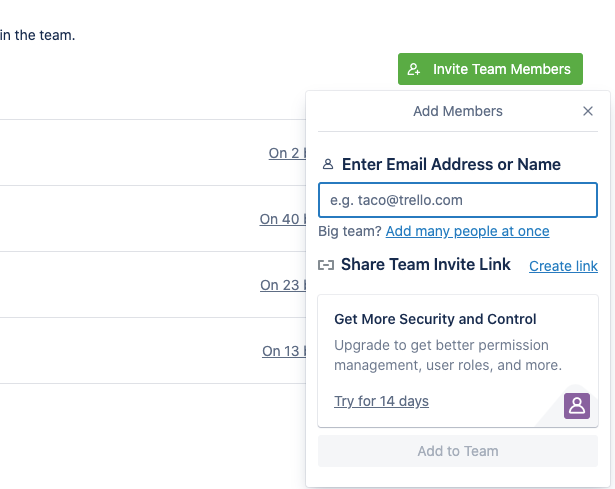Open the "On 13" boards link
The image size is (615, 489).
pos(283,351)
